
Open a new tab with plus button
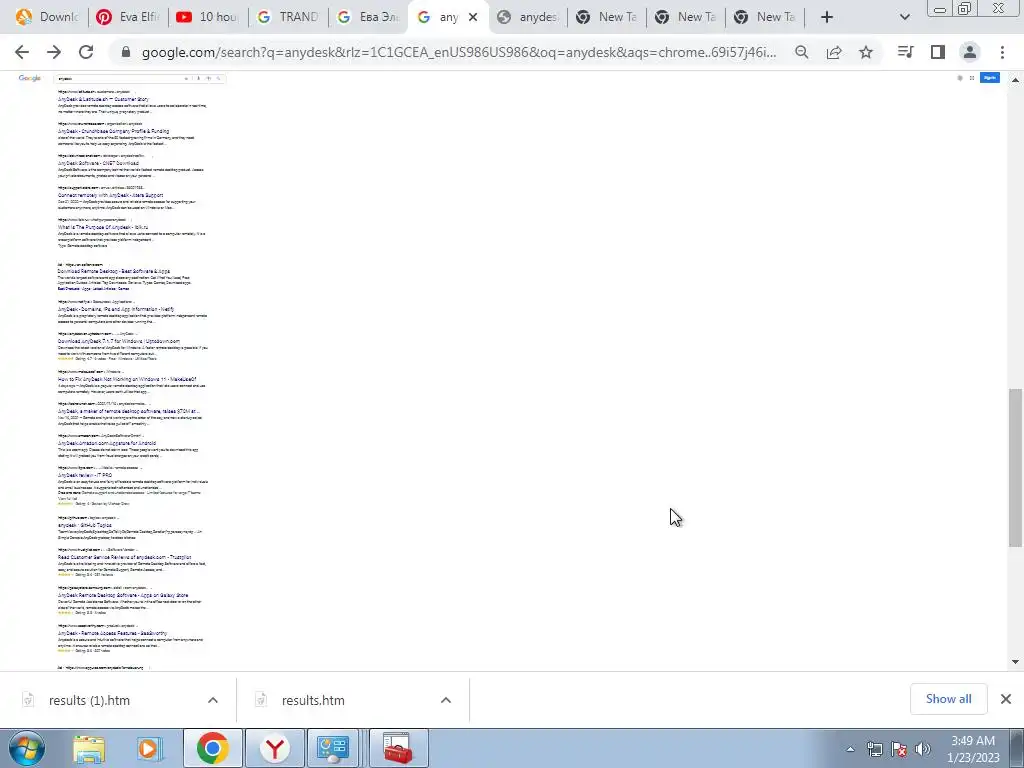coord(827,17)
